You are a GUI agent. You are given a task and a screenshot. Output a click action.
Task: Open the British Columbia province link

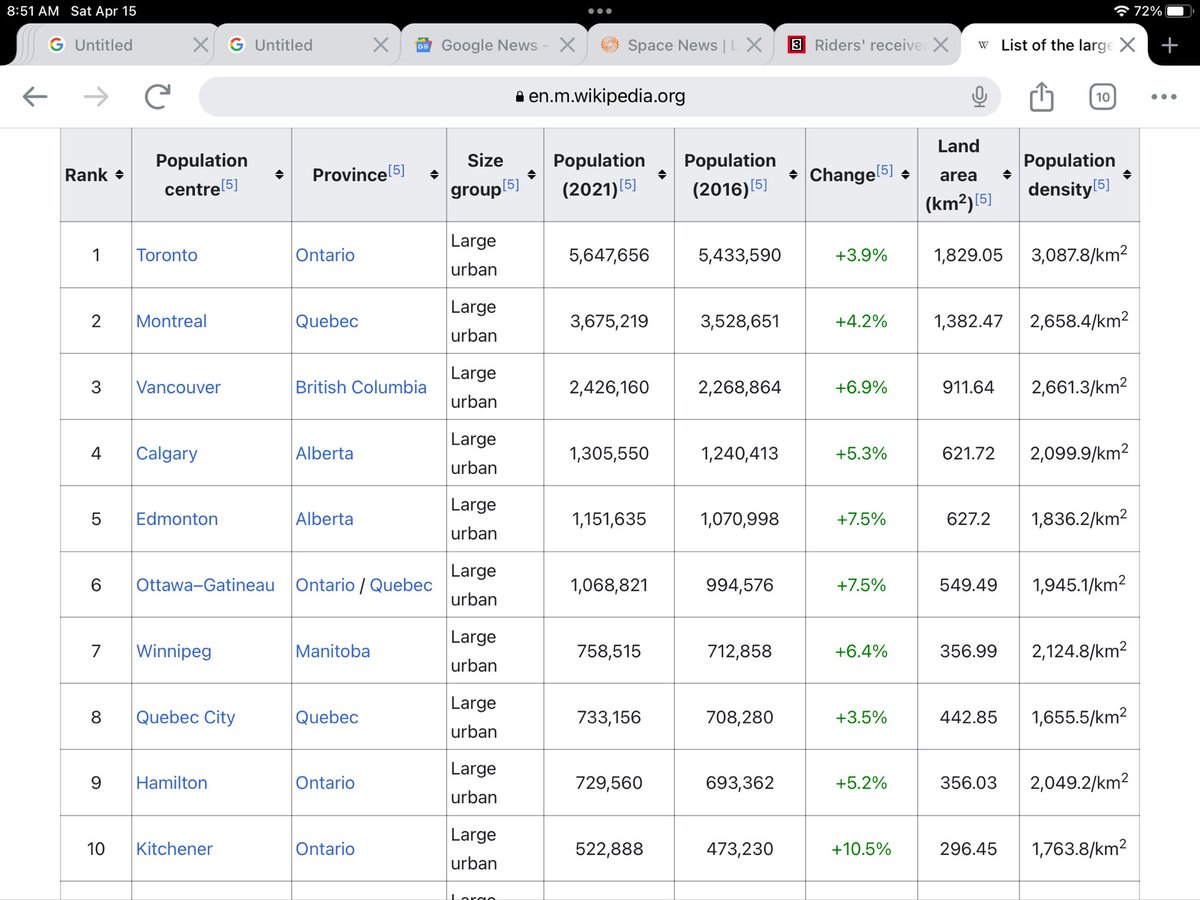[361, 387]
